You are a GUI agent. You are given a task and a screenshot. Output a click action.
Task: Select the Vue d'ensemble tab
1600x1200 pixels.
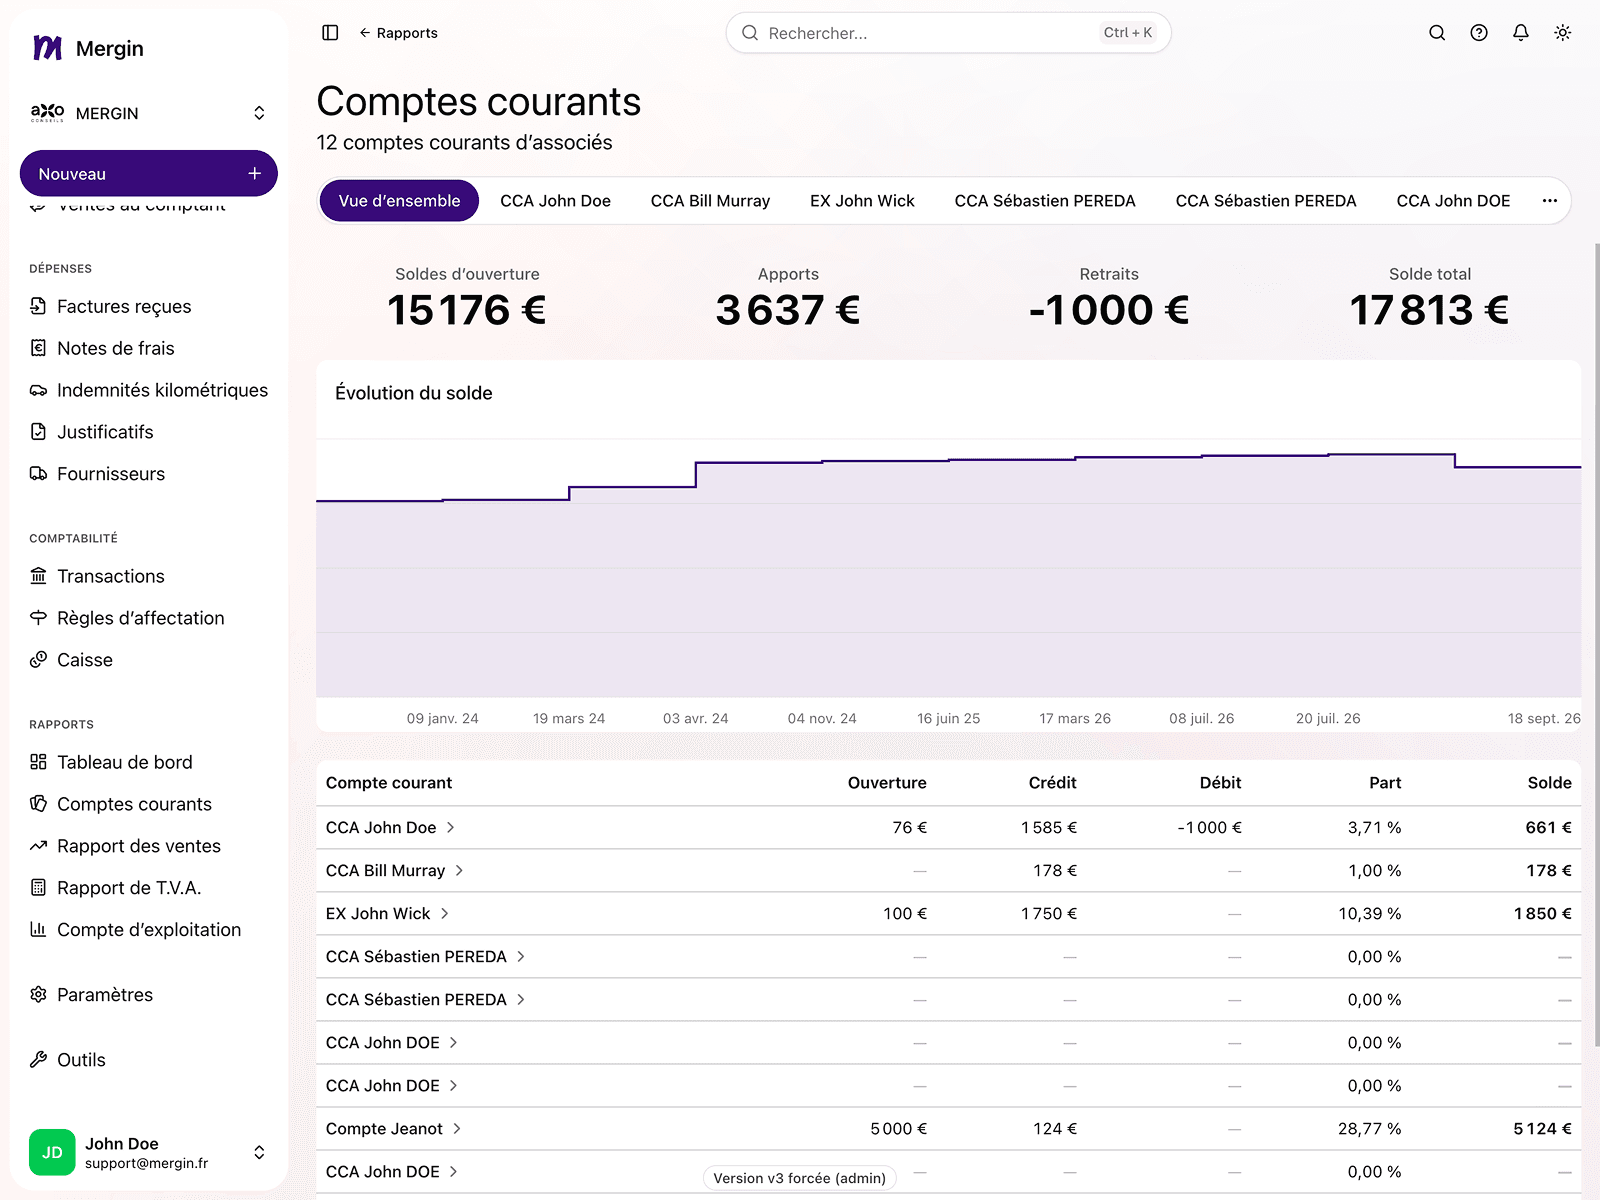[x=399, y=201]
